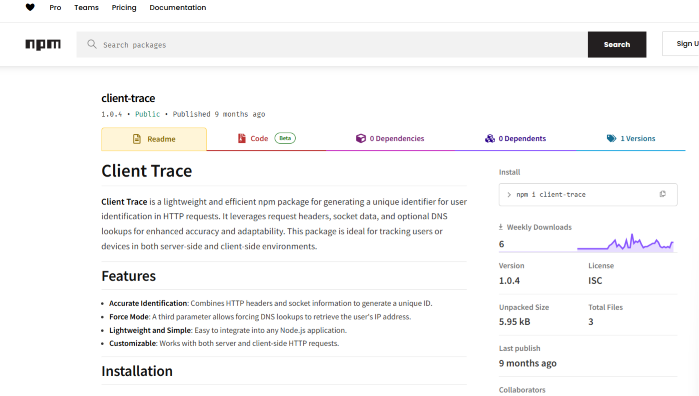Open the 0 Dependencies tab
Screen dimensions: 699x396
click(x=390, y=139)
